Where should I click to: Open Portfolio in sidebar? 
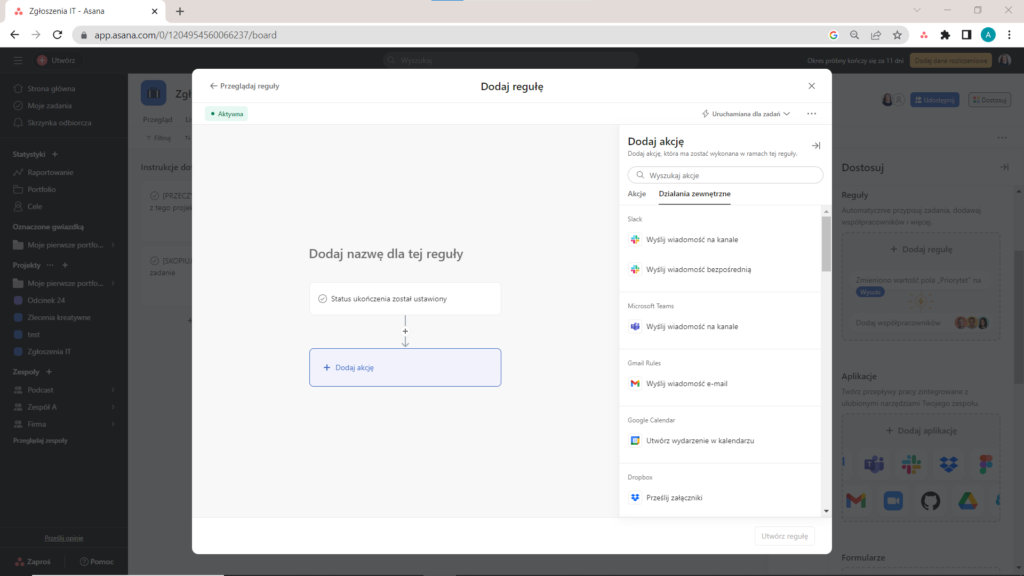[x=41, y=189]
